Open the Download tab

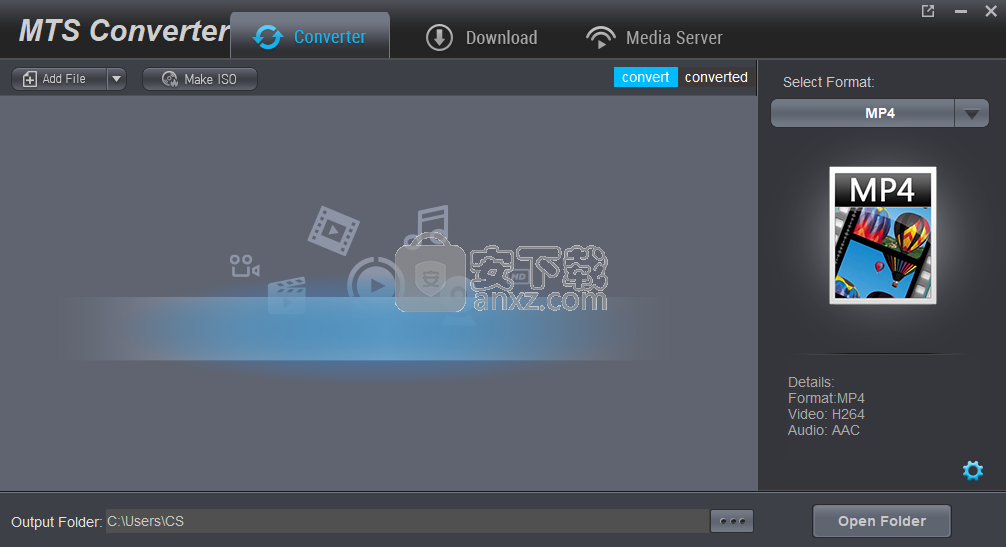[x=481, y=37]
